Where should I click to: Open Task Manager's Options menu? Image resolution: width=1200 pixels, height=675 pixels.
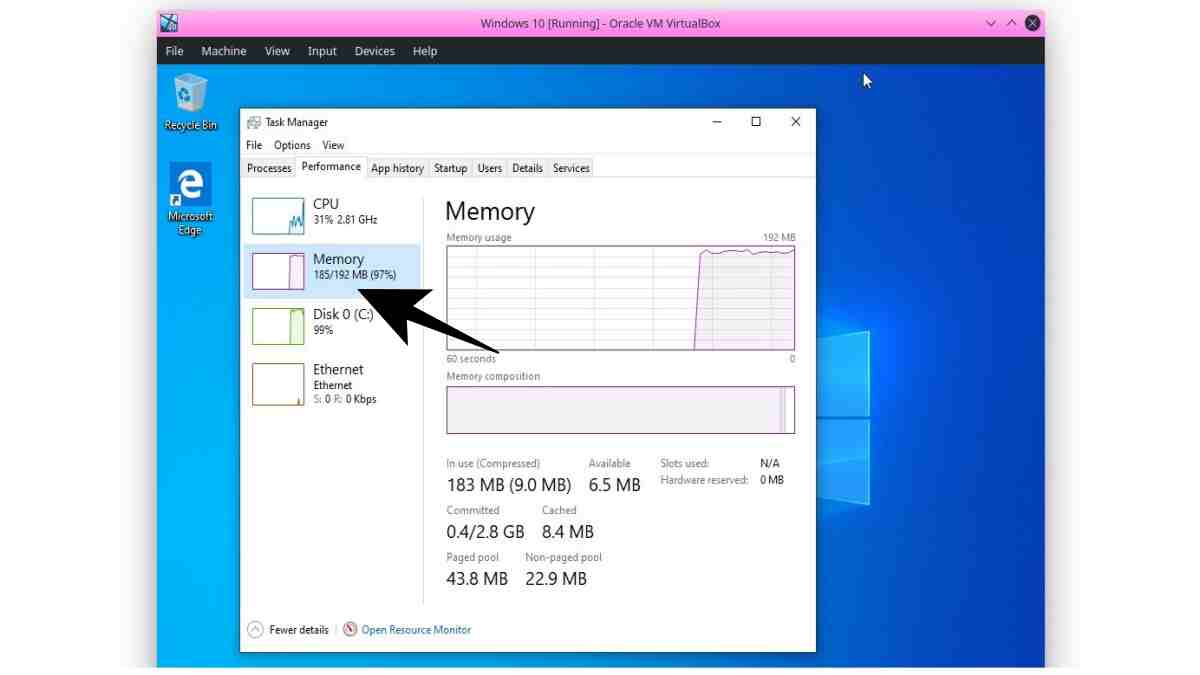click(x=292, y=145)
